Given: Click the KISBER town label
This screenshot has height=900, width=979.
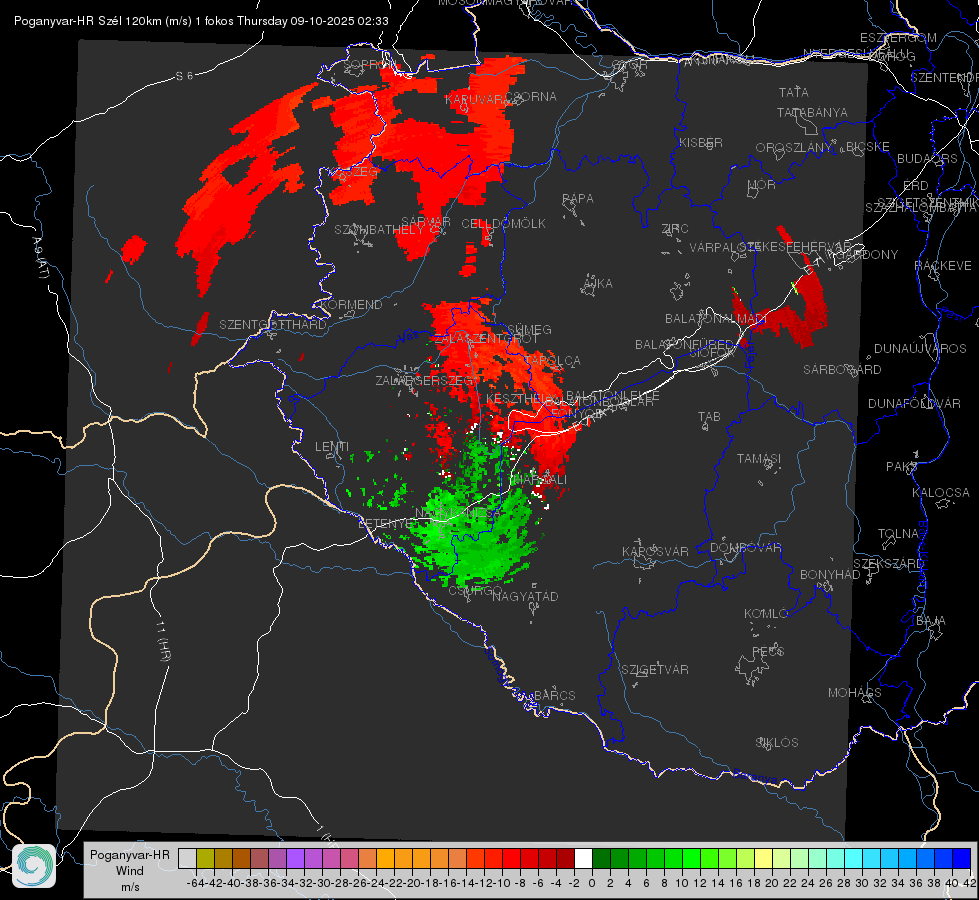Looking at the screenshot, I should (x=701, y=142).
